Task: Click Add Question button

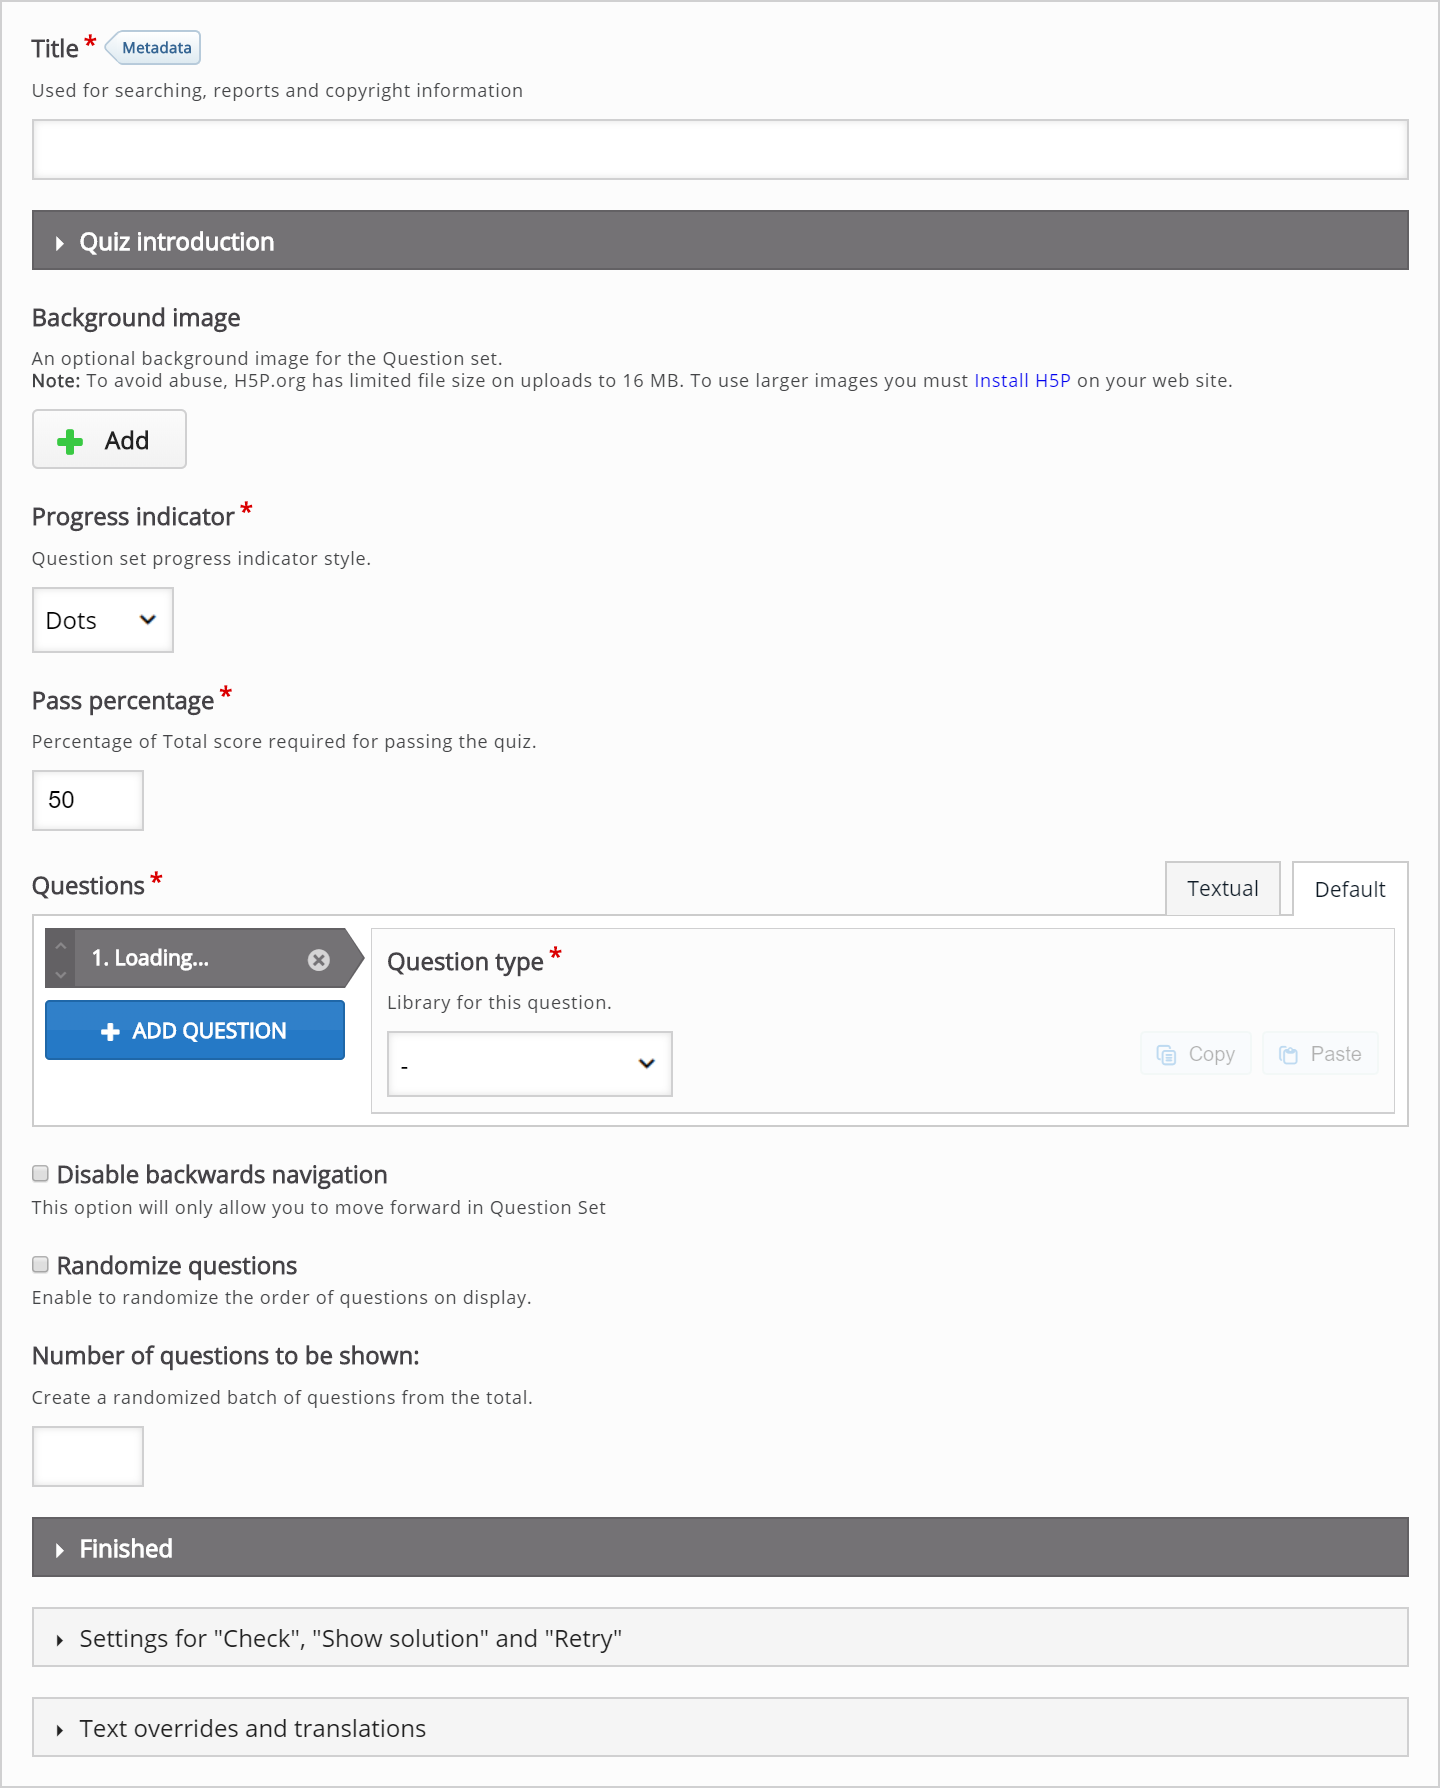Action: click(x=195, y=1030)
